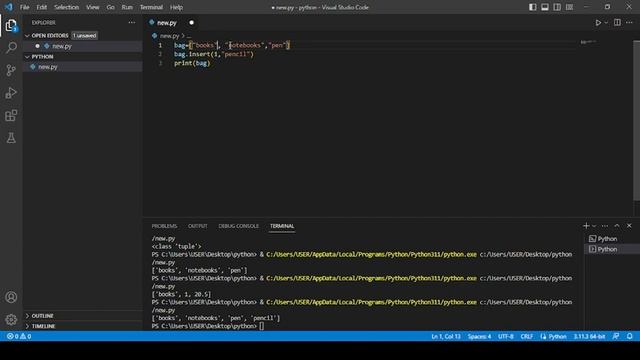Viewport: 640px width, 360px height.
Task: Open notifications bell in status bar
Action: pos(629,336)
